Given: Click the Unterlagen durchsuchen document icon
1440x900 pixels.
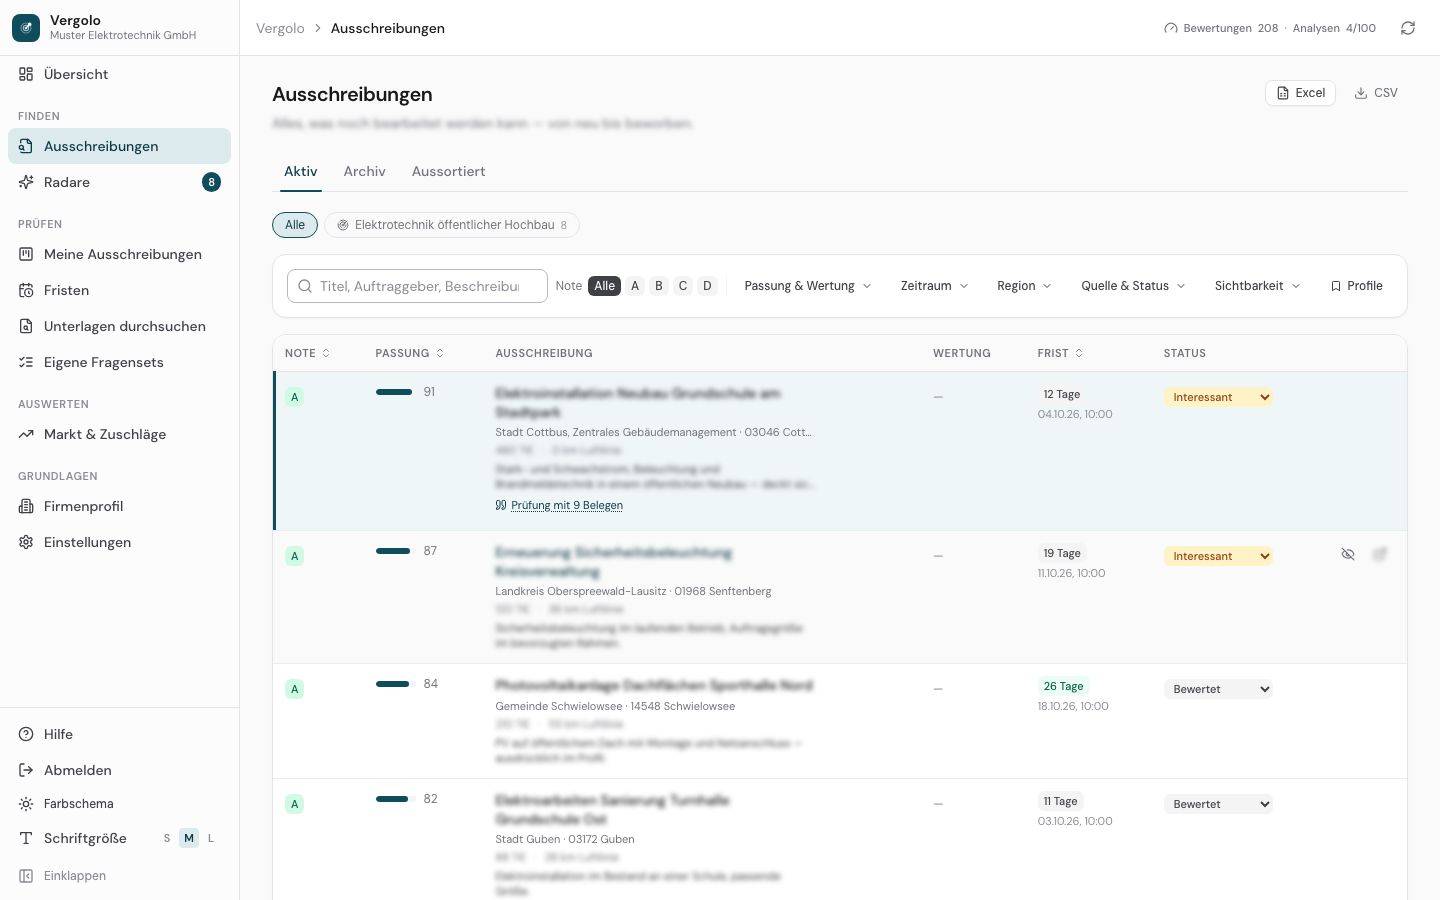Looking at the screenshot, I should click(26, 326).
